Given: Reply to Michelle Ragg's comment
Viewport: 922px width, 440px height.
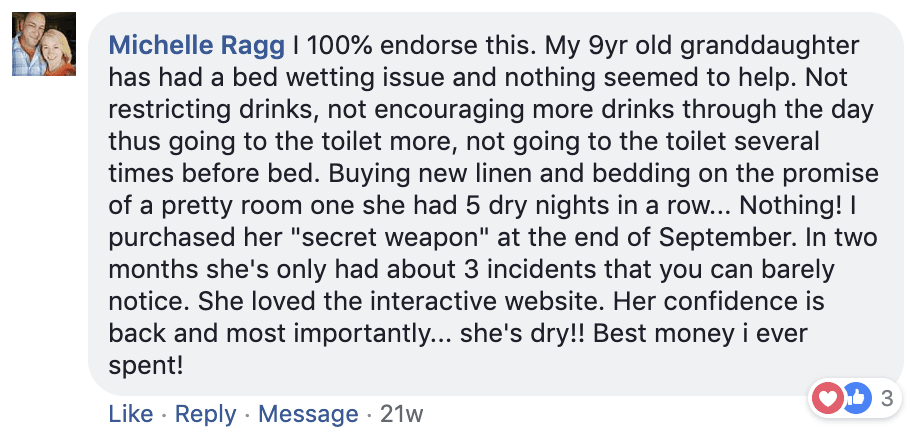Looking at the screenshot, I should pyautogui.click(x=205, y=414).
